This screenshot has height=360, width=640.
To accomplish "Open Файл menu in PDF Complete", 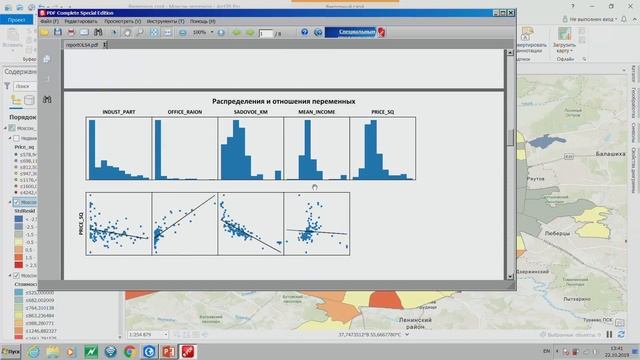I will click(x=49, y=21).
